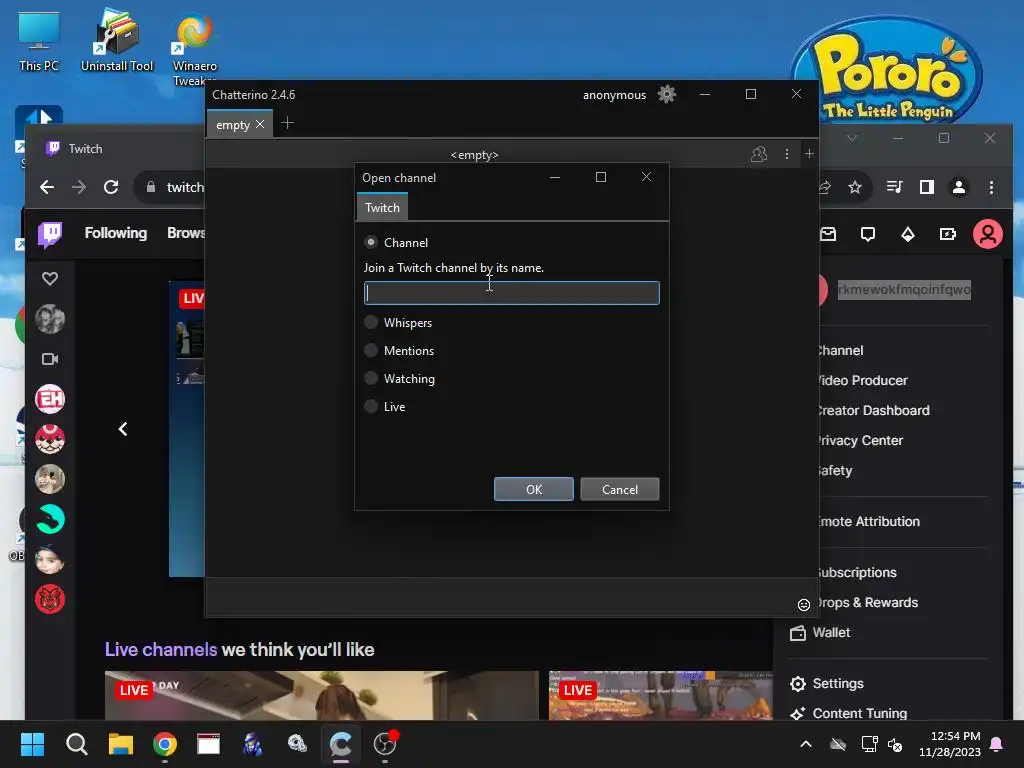Select the Watching radio button
1024x768 pixels.
point(371,379)
